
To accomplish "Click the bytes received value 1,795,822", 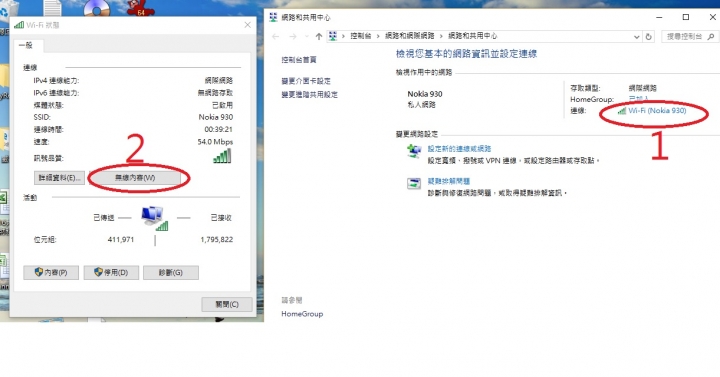I will coord(217,239).
